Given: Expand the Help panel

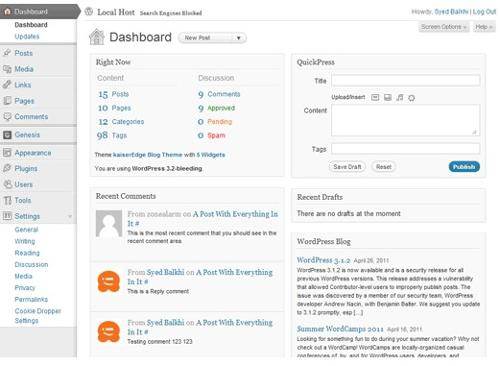Looking at the screenshot, I should point(483,27).
